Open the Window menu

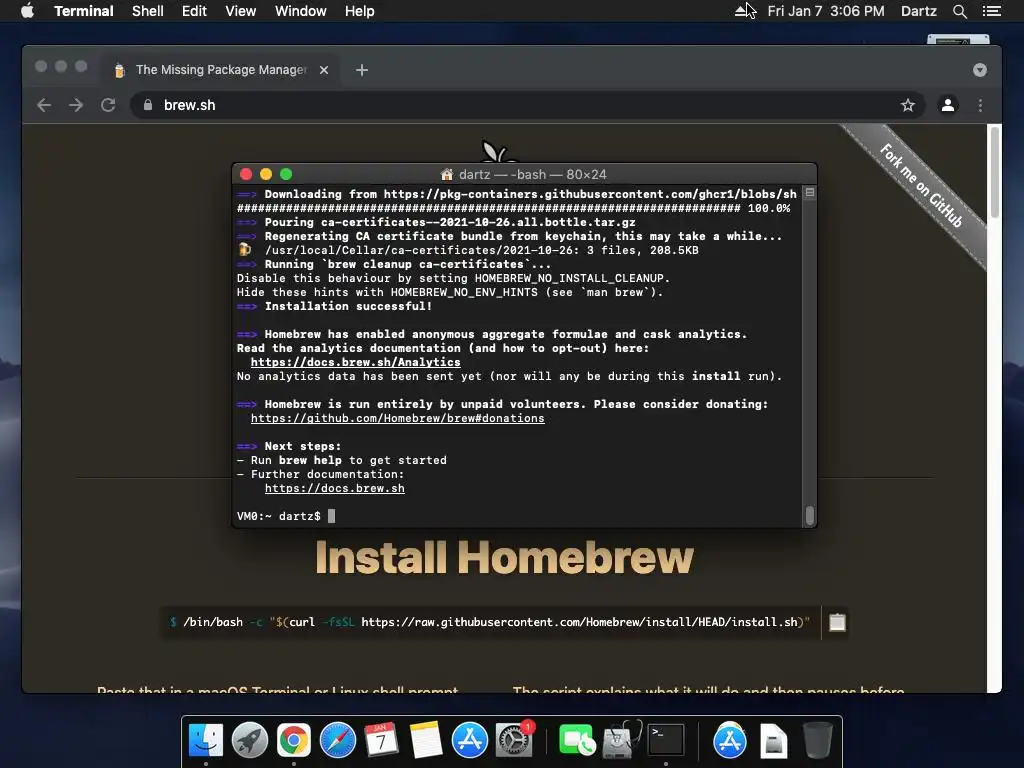point(300,11)
